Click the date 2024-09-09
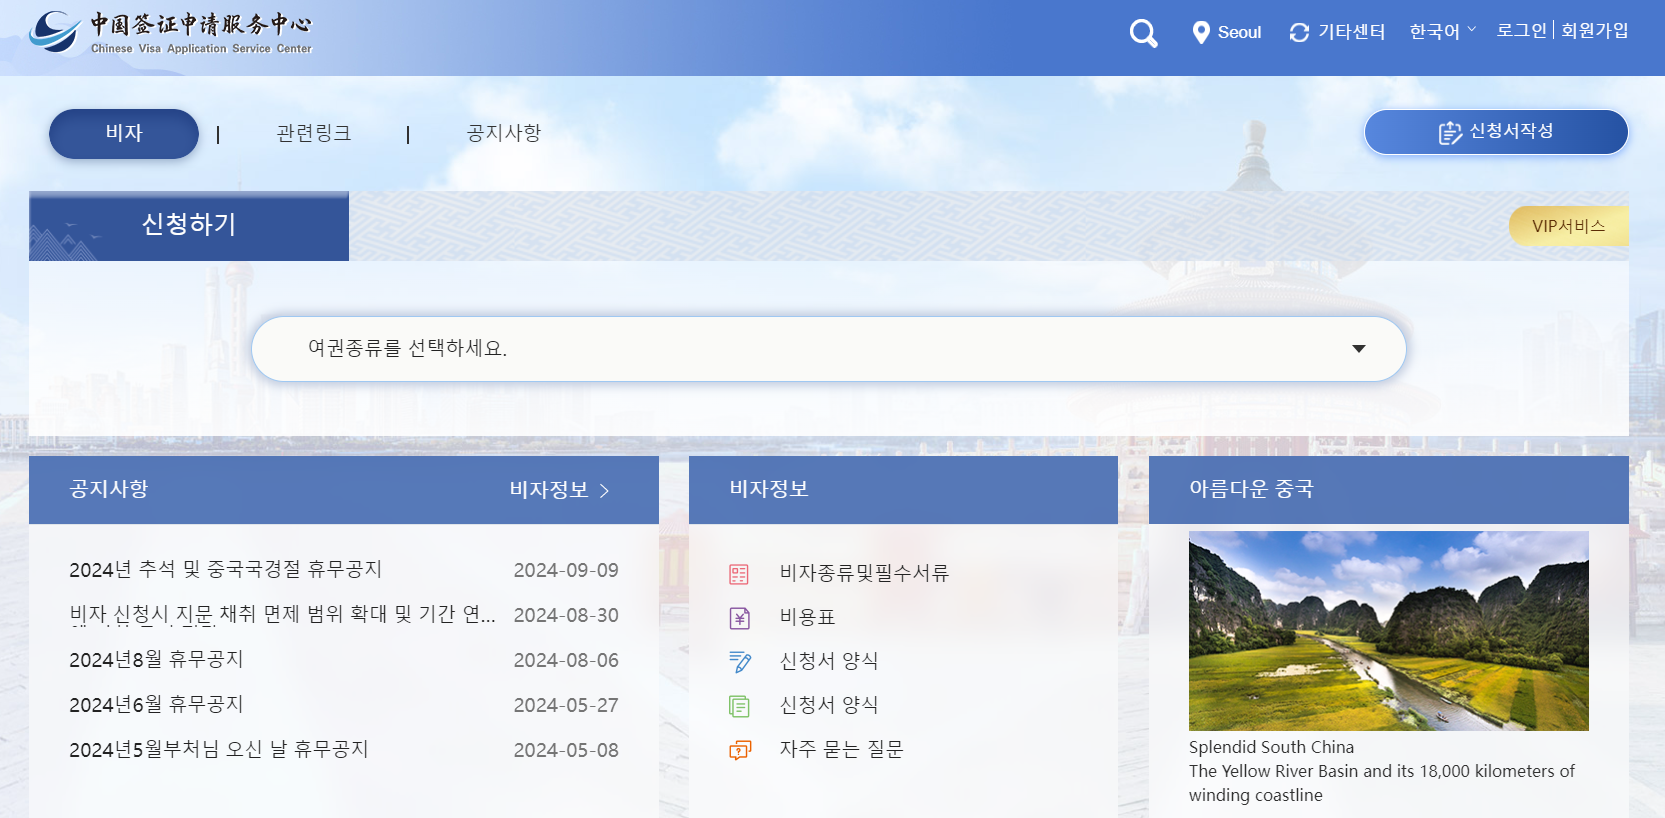The width and height of the screenshot is (1665, 818). click(566, 570)
